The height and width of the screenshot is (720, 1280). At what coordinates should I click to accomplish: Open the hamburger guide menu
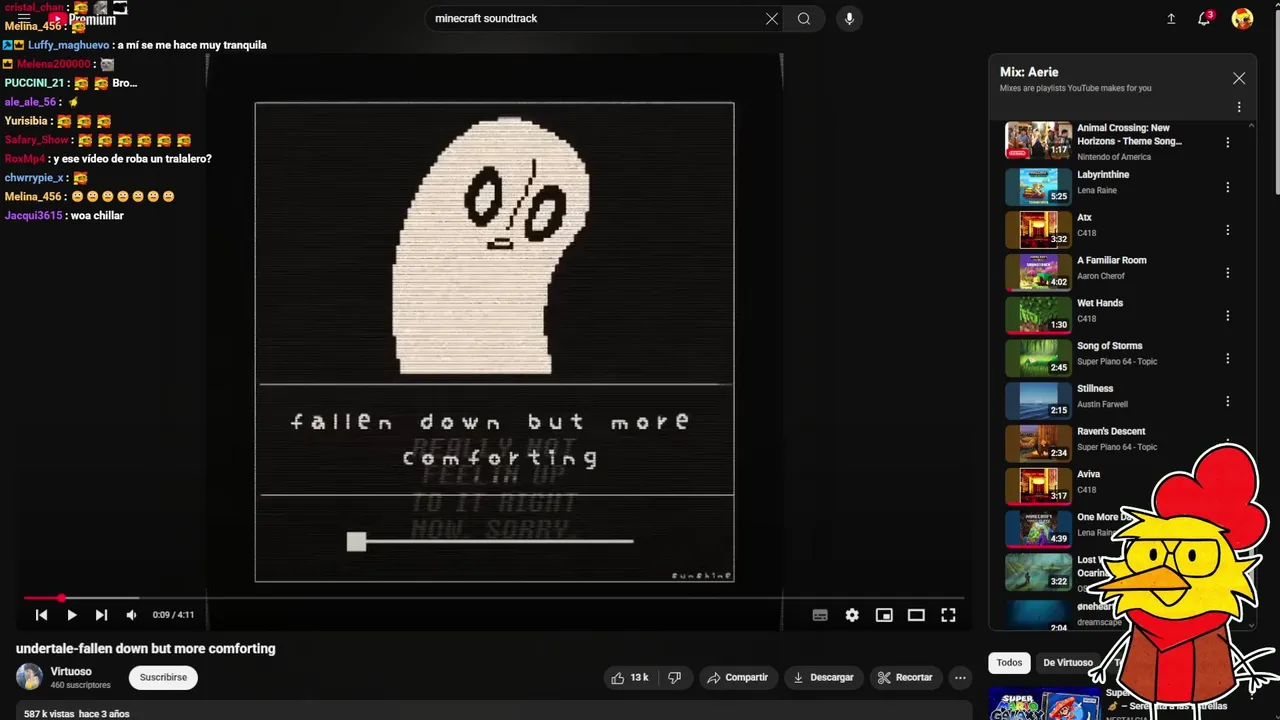24,19
